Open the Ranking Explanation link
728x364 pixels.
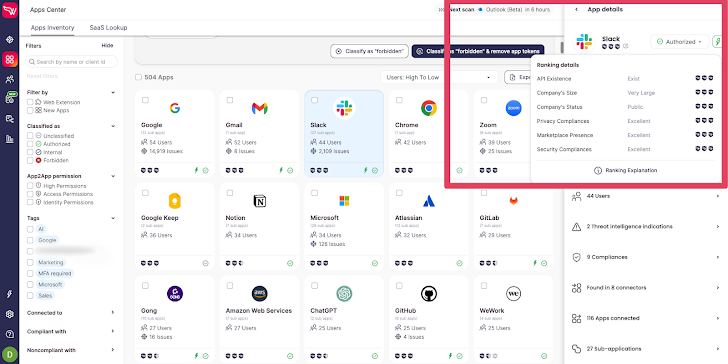[625, 170]
